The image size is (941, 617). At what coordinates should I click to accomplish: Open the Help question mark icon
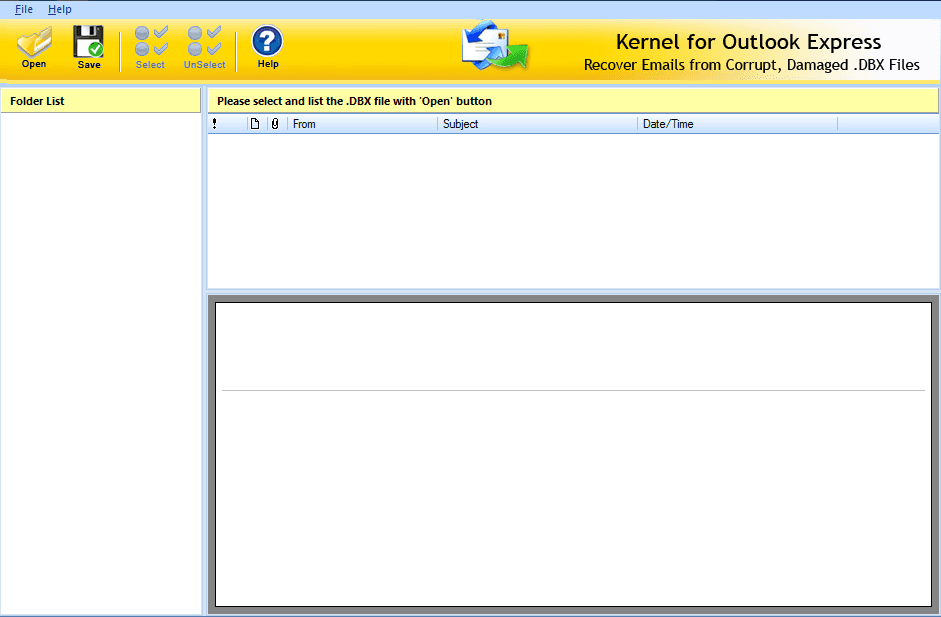268,47
